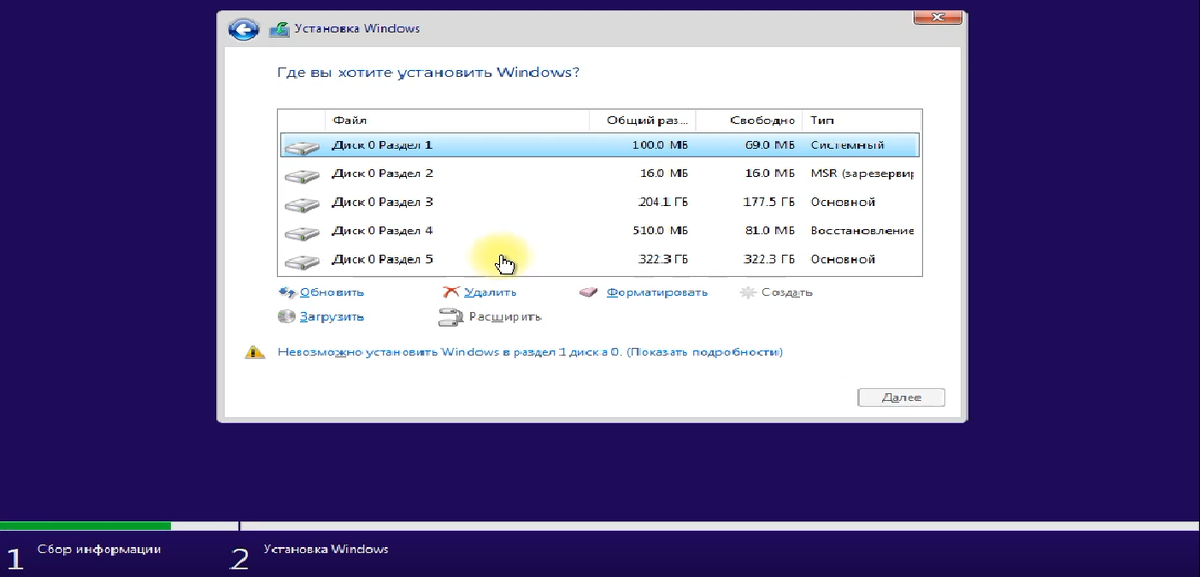Click the heading Где вы хотите установить Windows?

coord(427,73)
